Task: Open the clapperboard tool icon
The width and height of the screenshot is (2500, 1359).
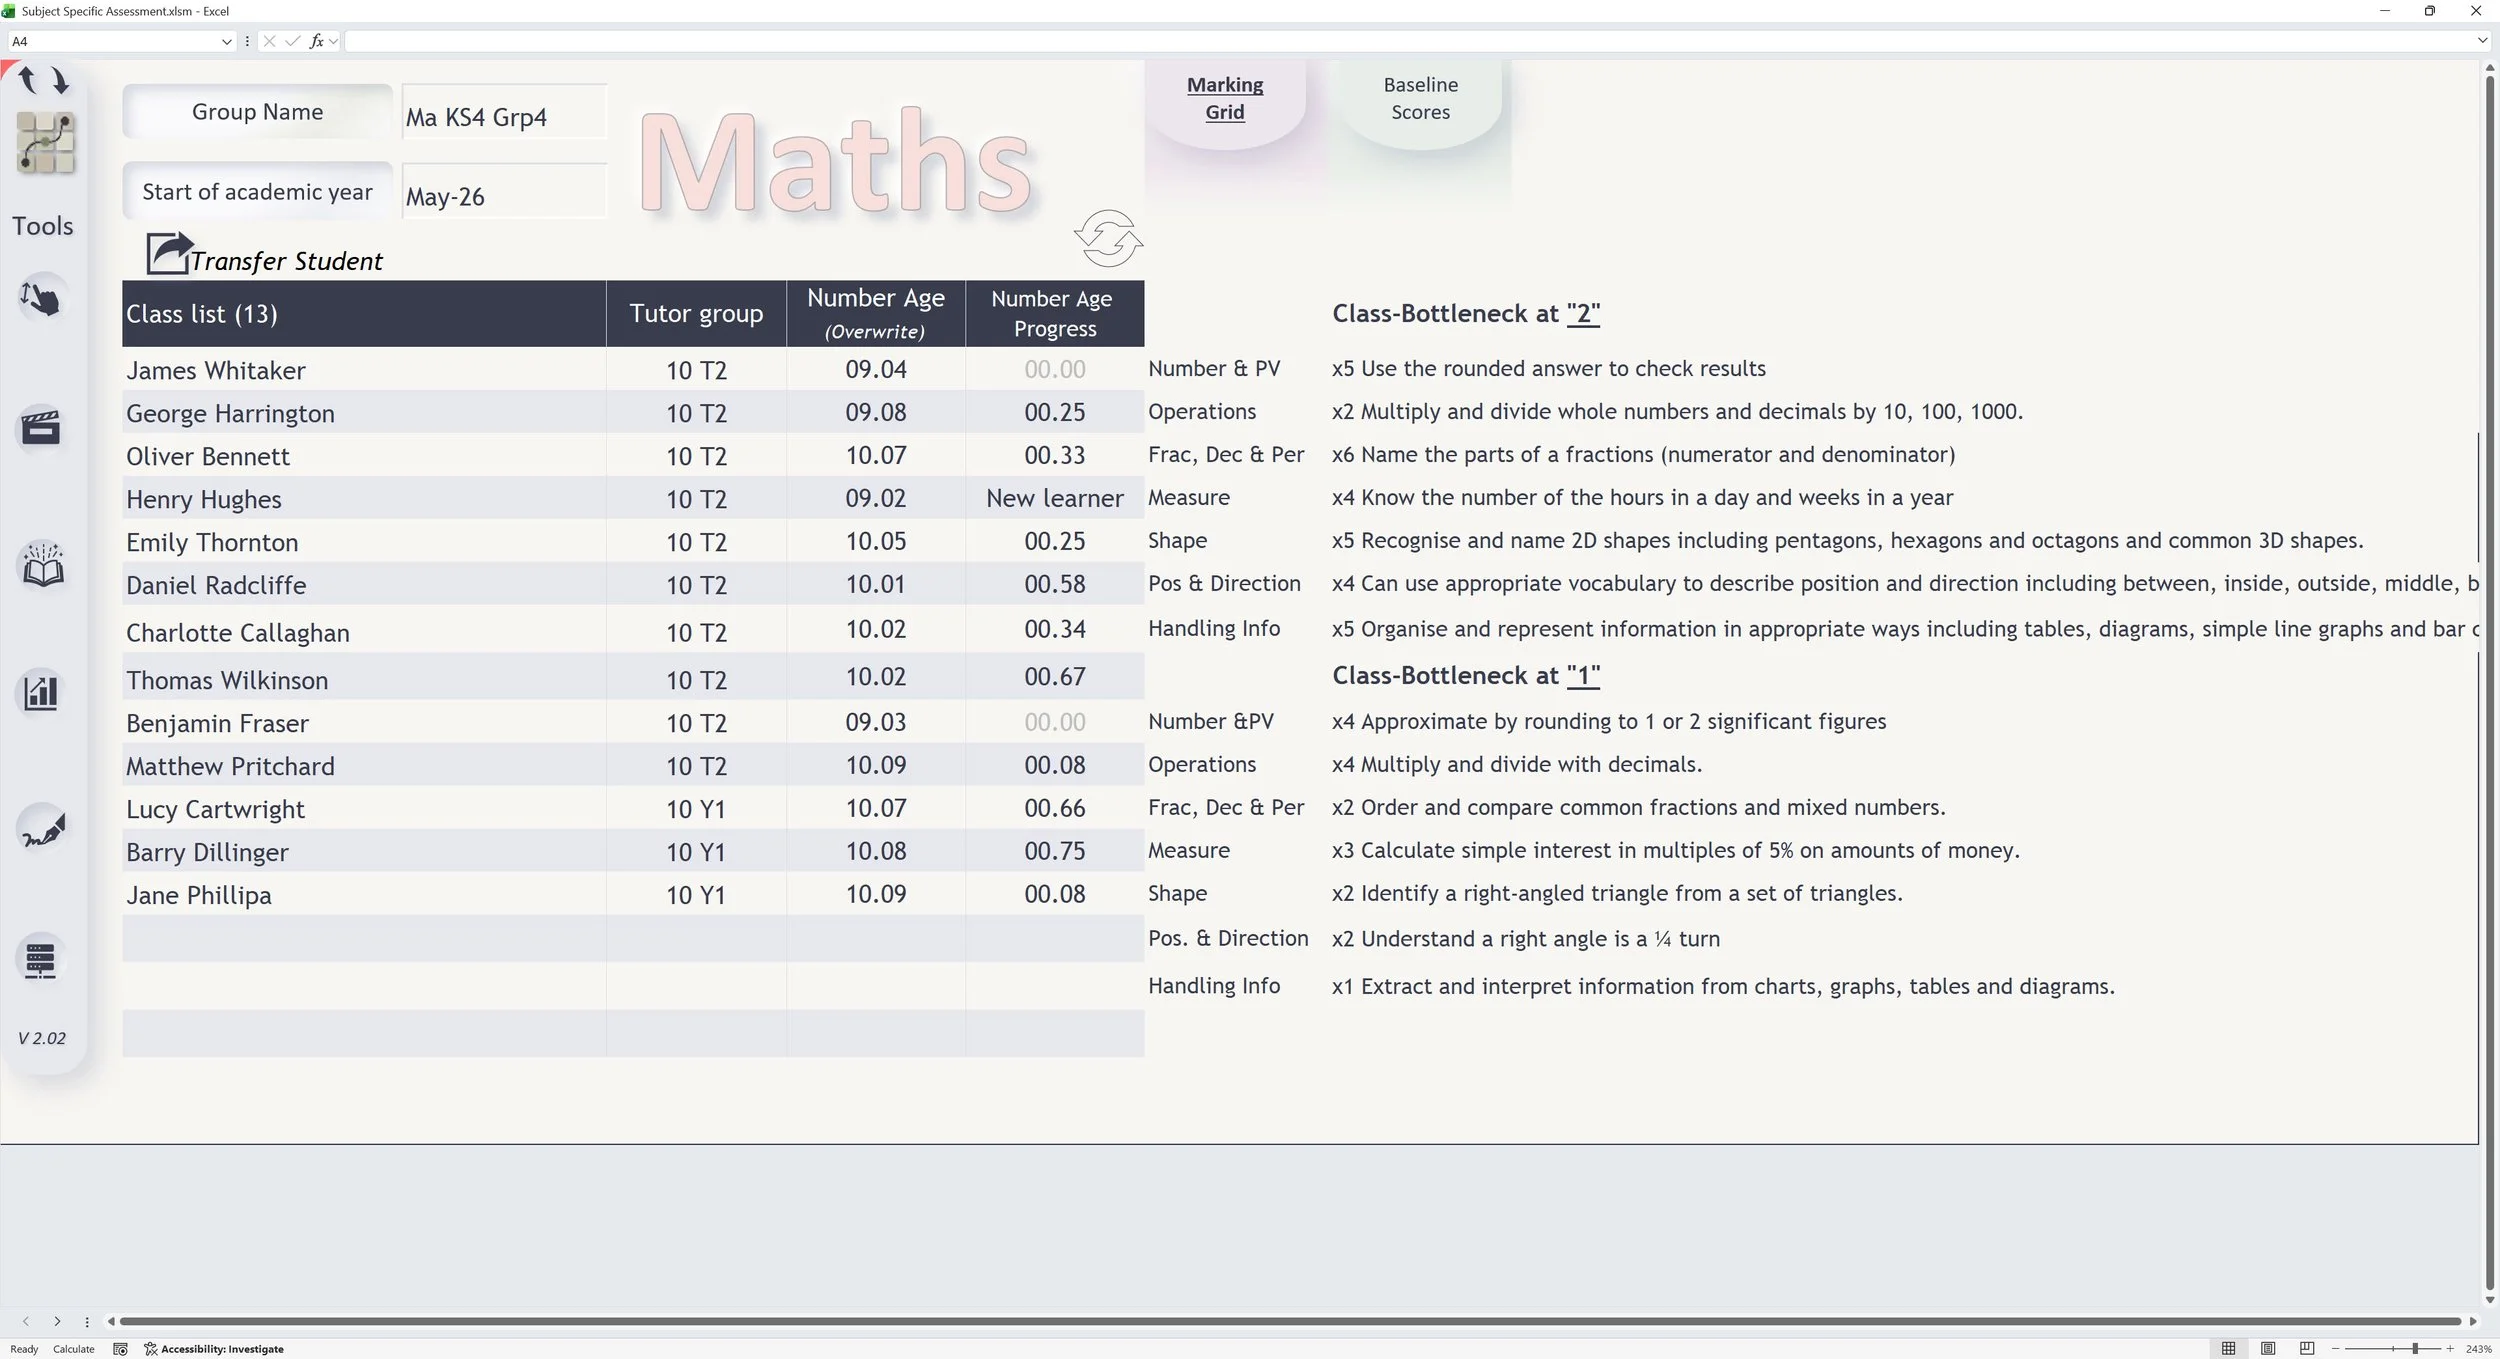Action: click(x=41, y=427)
